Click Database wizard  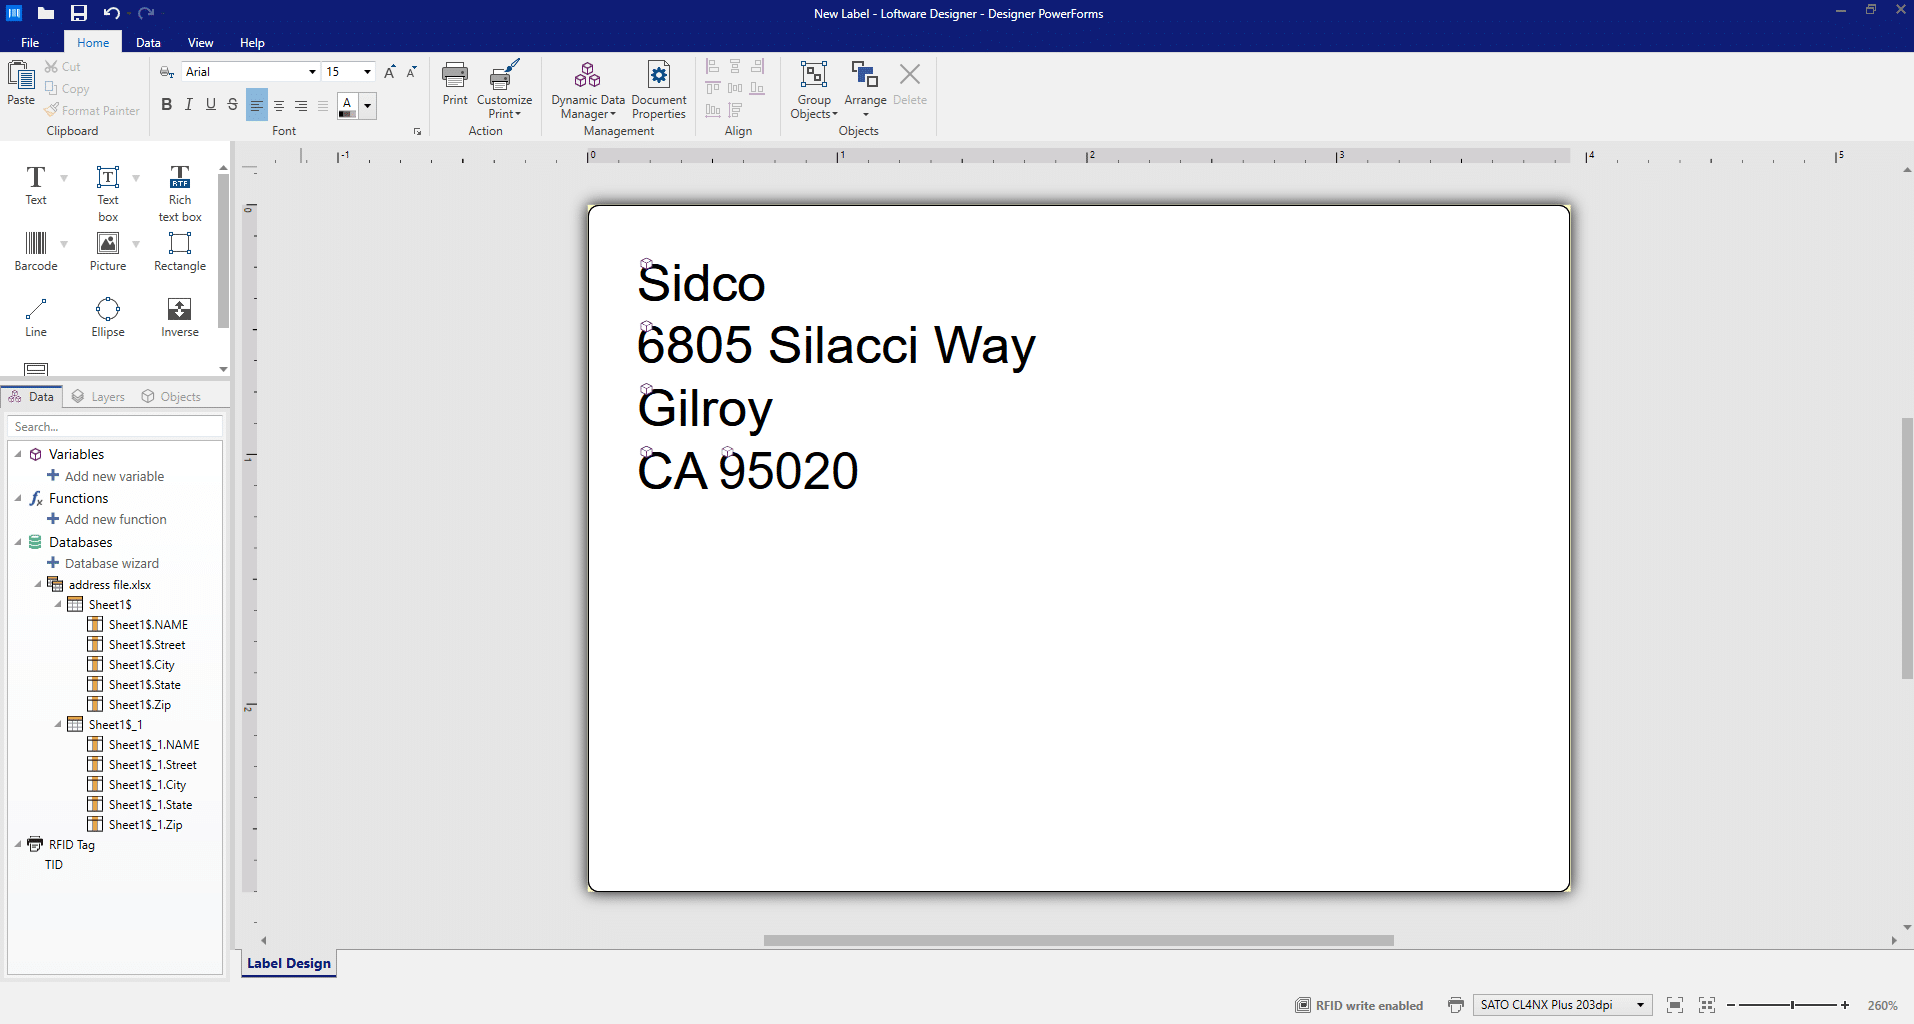(112, 562)
